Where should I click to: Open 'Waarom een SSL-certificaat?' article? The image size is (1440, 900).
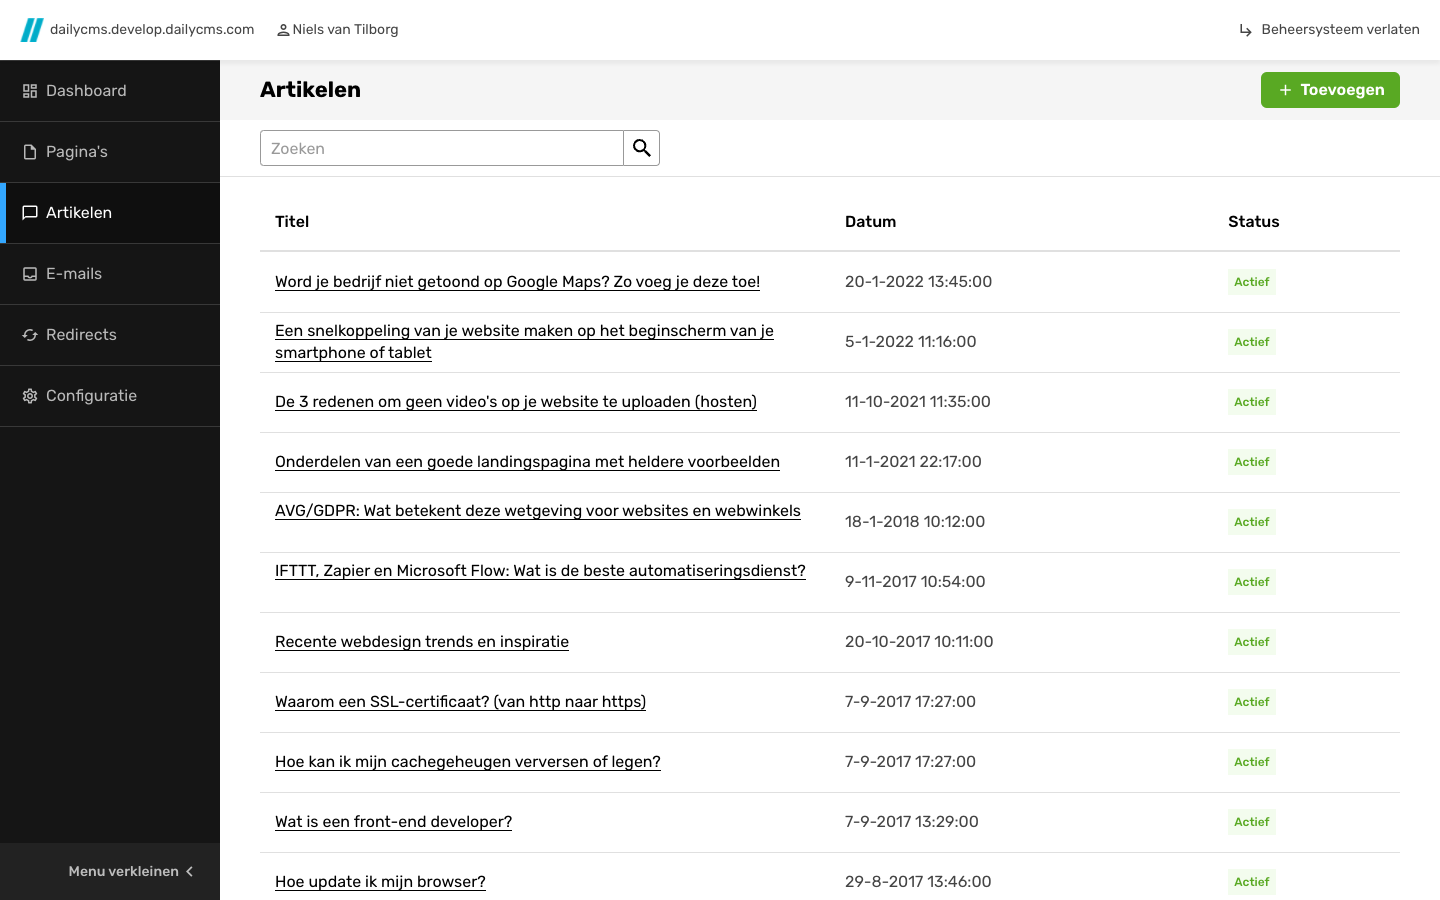tap(460, 702)
